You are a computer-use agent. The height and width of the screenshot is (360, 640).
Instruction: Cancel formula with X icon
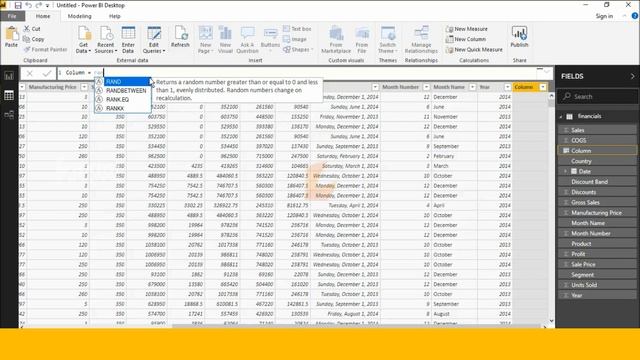click(29, 73)
